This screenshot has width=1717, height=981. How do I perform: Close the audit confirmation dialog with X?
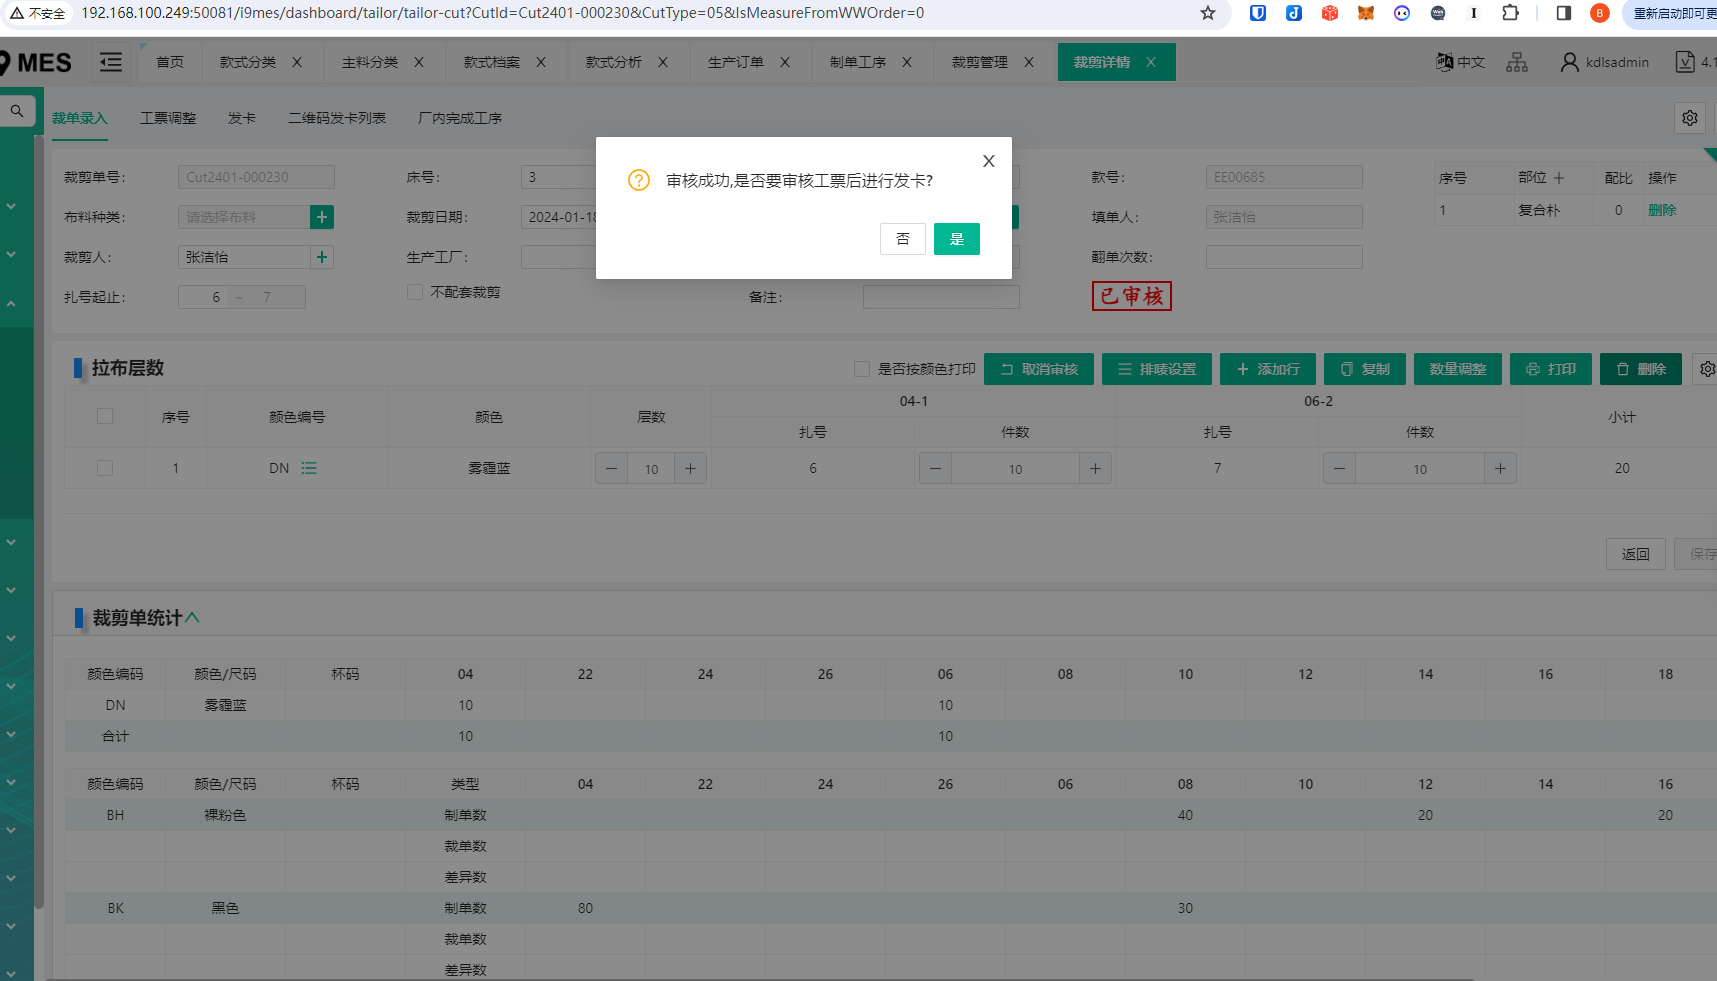coord(988,161)
